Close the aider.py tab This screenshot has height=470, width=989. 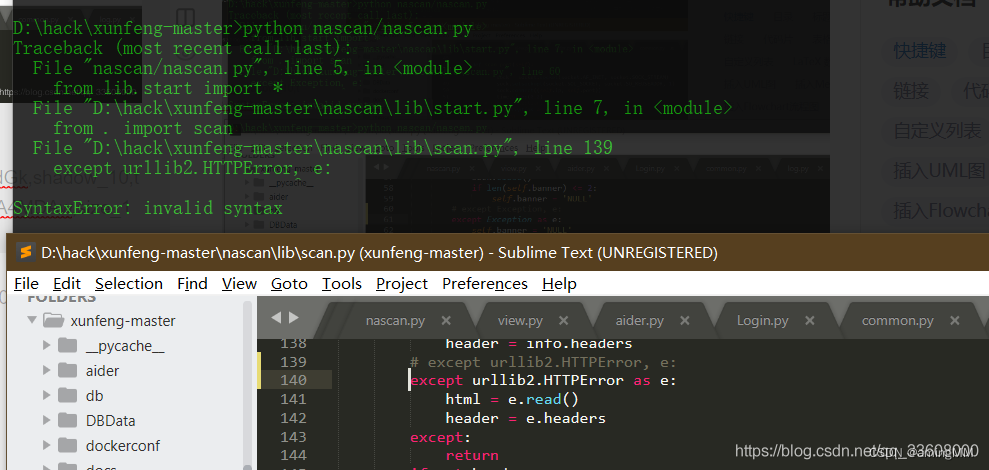click(x=685, y=320)
